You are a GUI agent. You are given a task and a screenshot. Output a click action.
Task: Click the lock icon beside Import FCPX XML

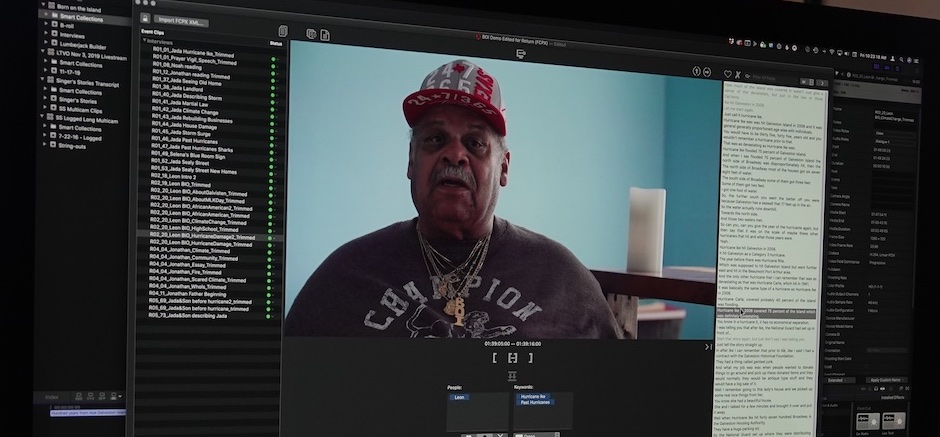145,18
